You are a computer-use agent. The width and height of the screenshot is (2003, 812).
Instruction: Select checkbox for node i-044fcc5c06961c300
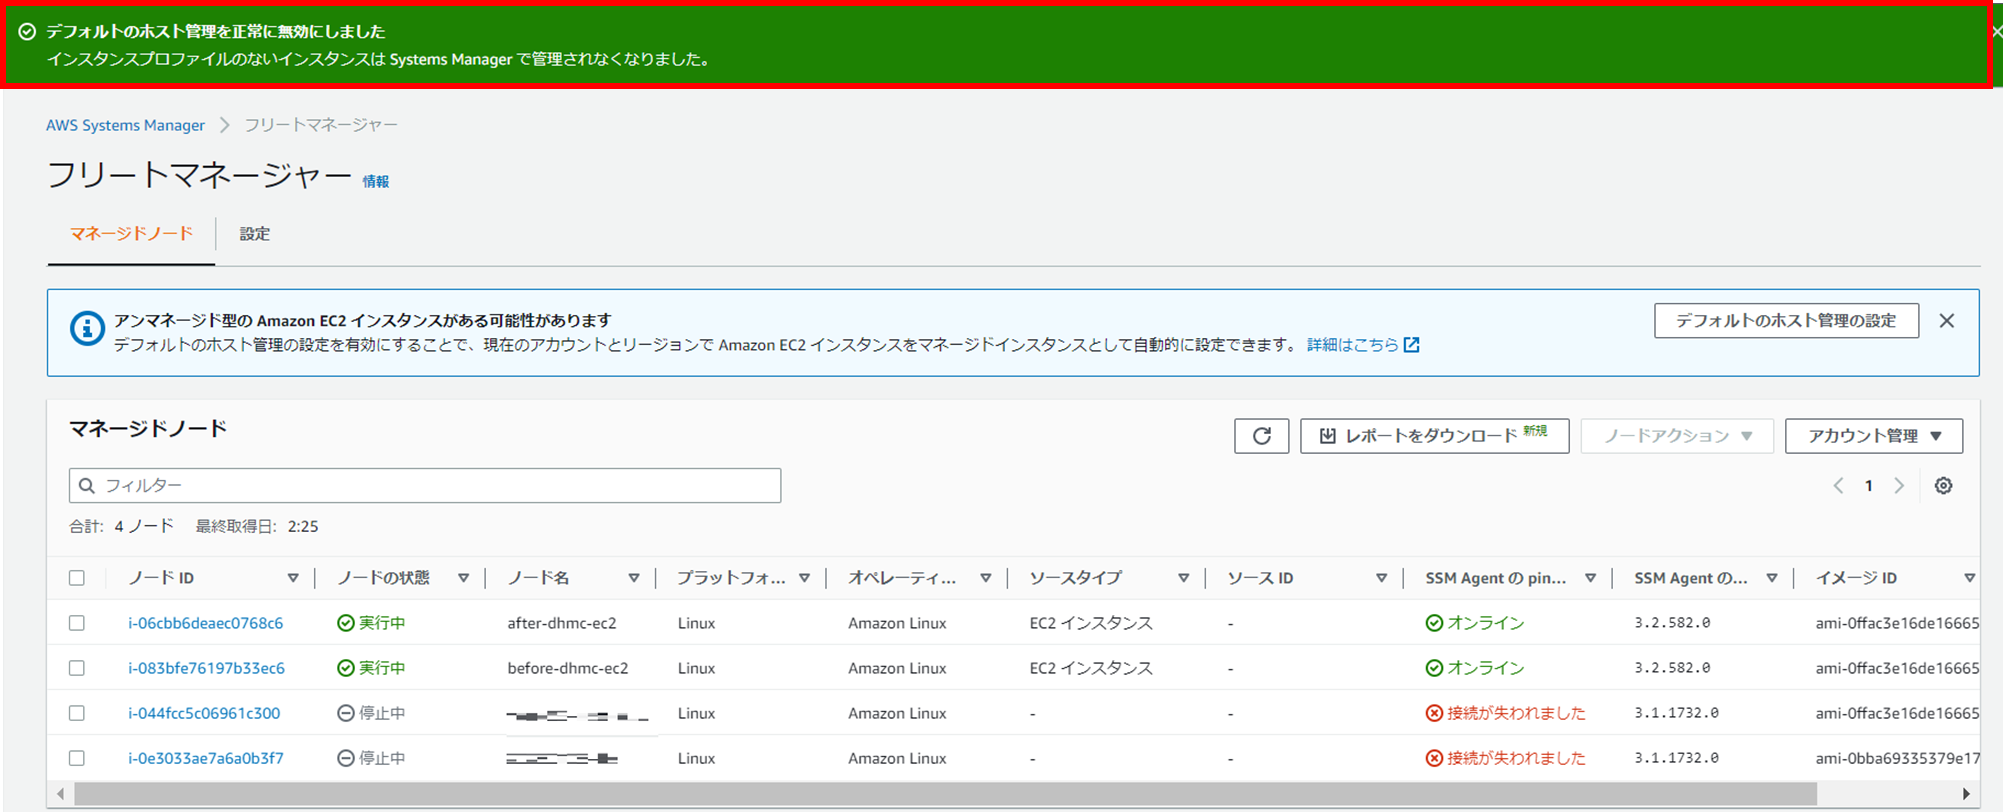[77, 713]
